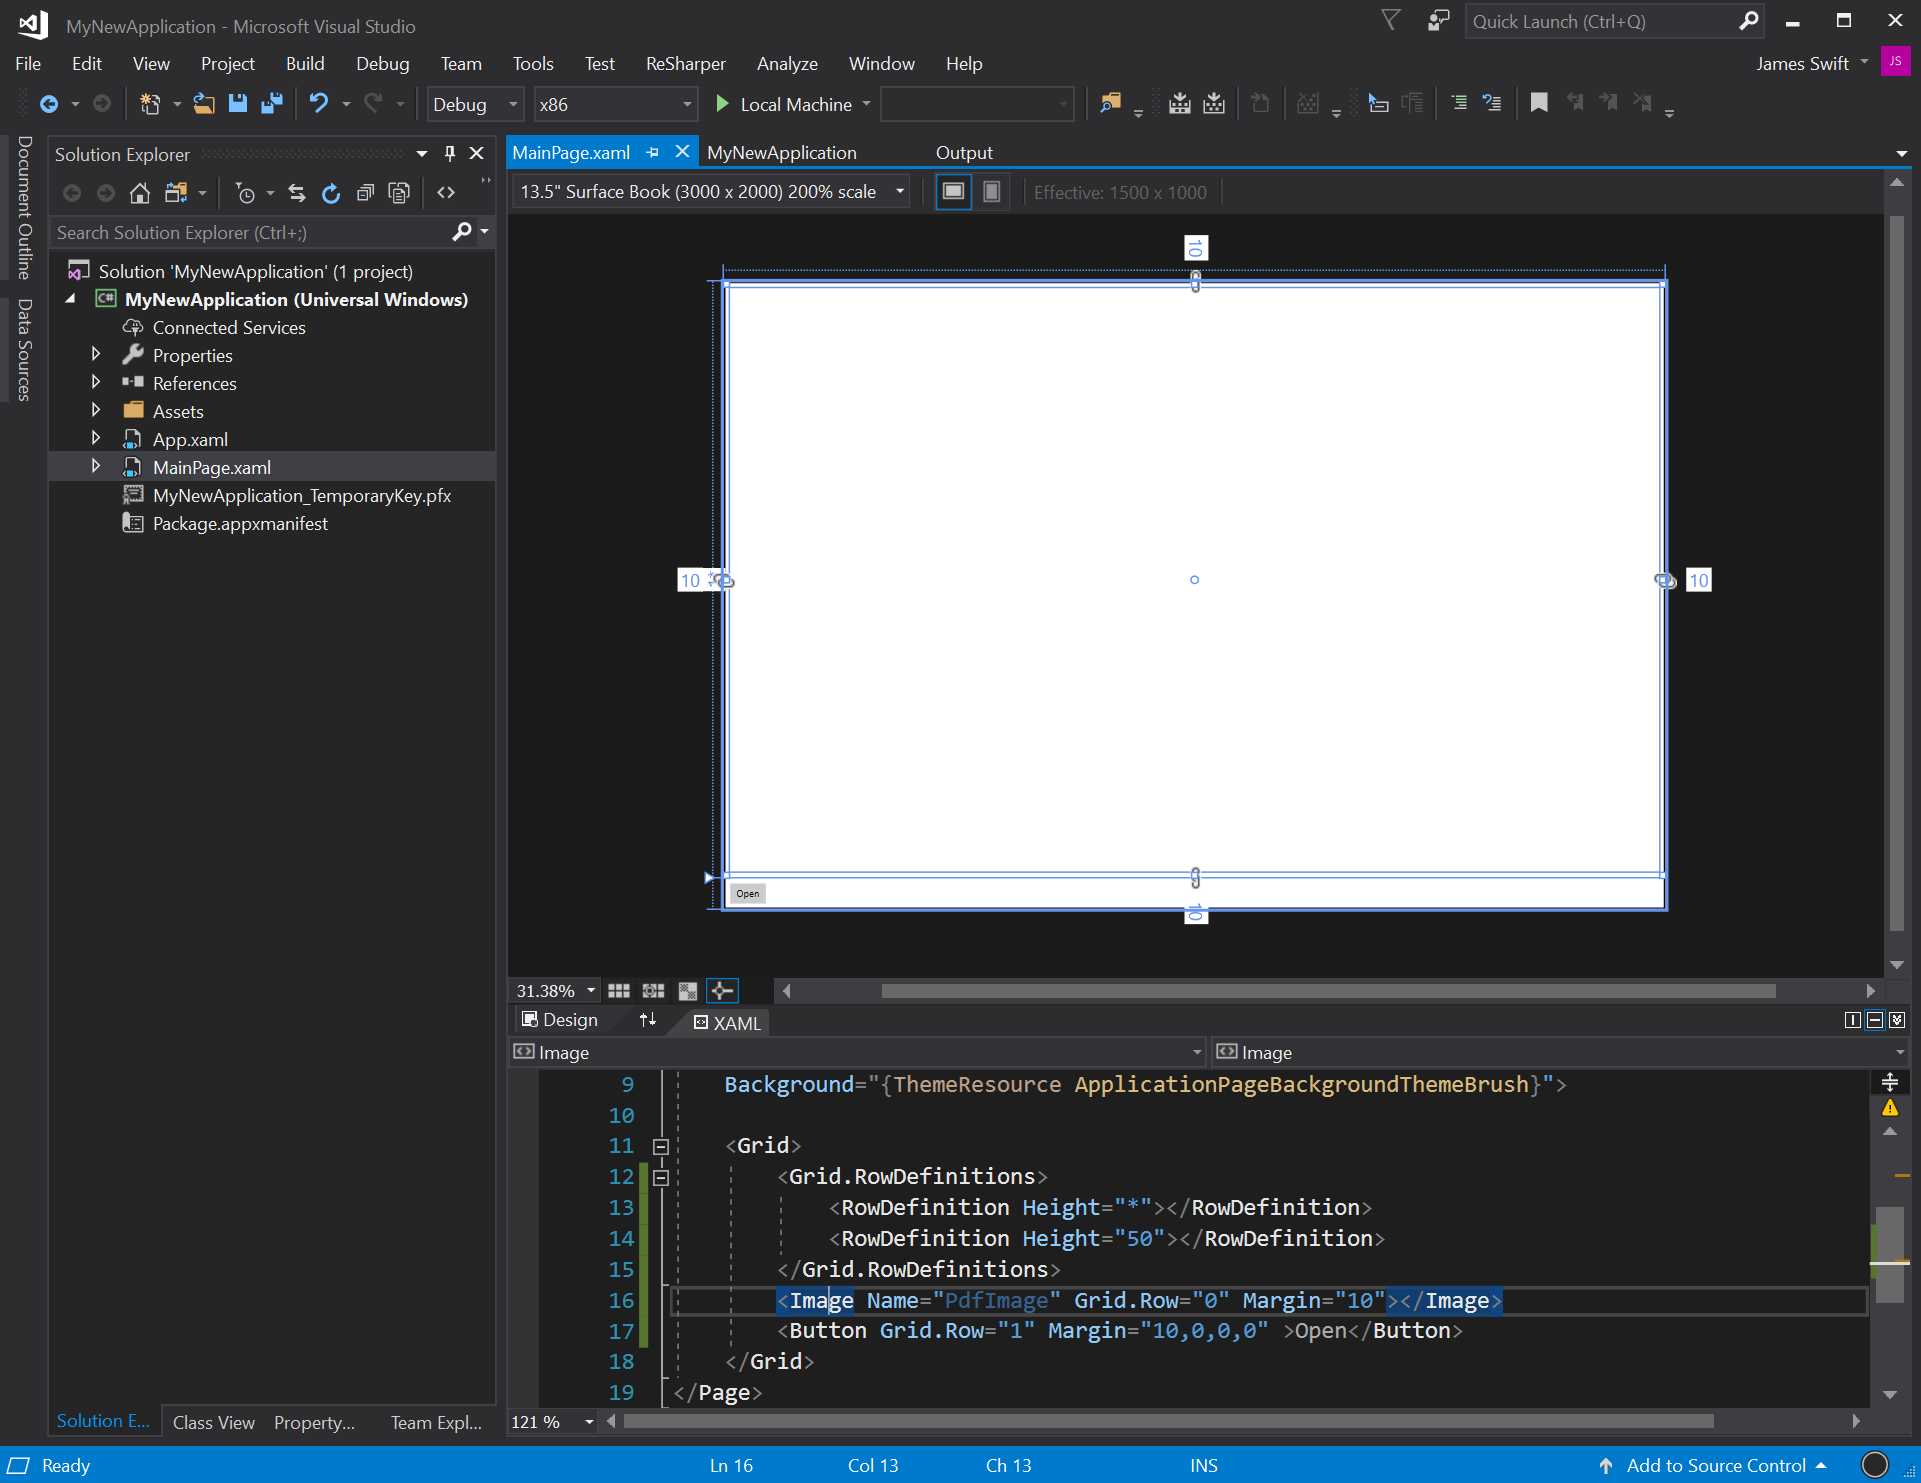This screenshot has width=1921, height=1483.
Task: Toggle a bookmark using the toolbar icon
Action: click(x=1539, y=103)
